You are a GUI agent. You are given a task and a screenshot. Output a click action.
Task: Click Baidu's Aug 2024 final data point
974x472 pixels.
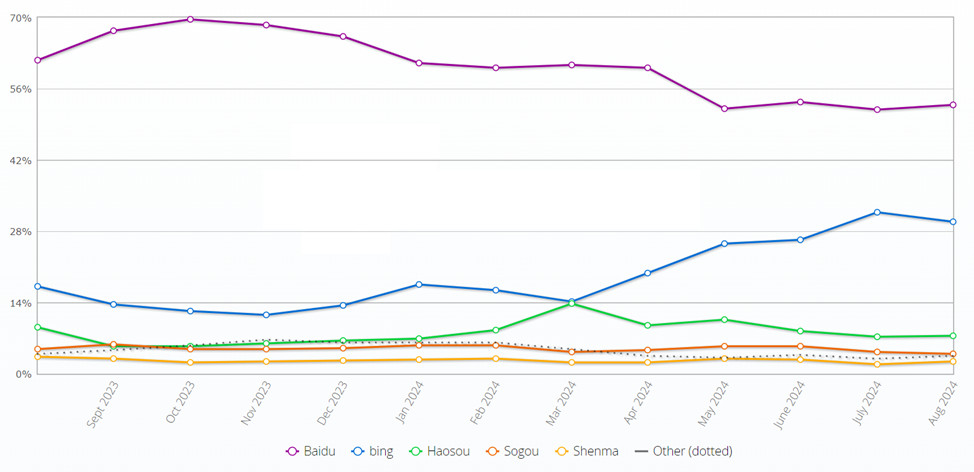(953, 105)
